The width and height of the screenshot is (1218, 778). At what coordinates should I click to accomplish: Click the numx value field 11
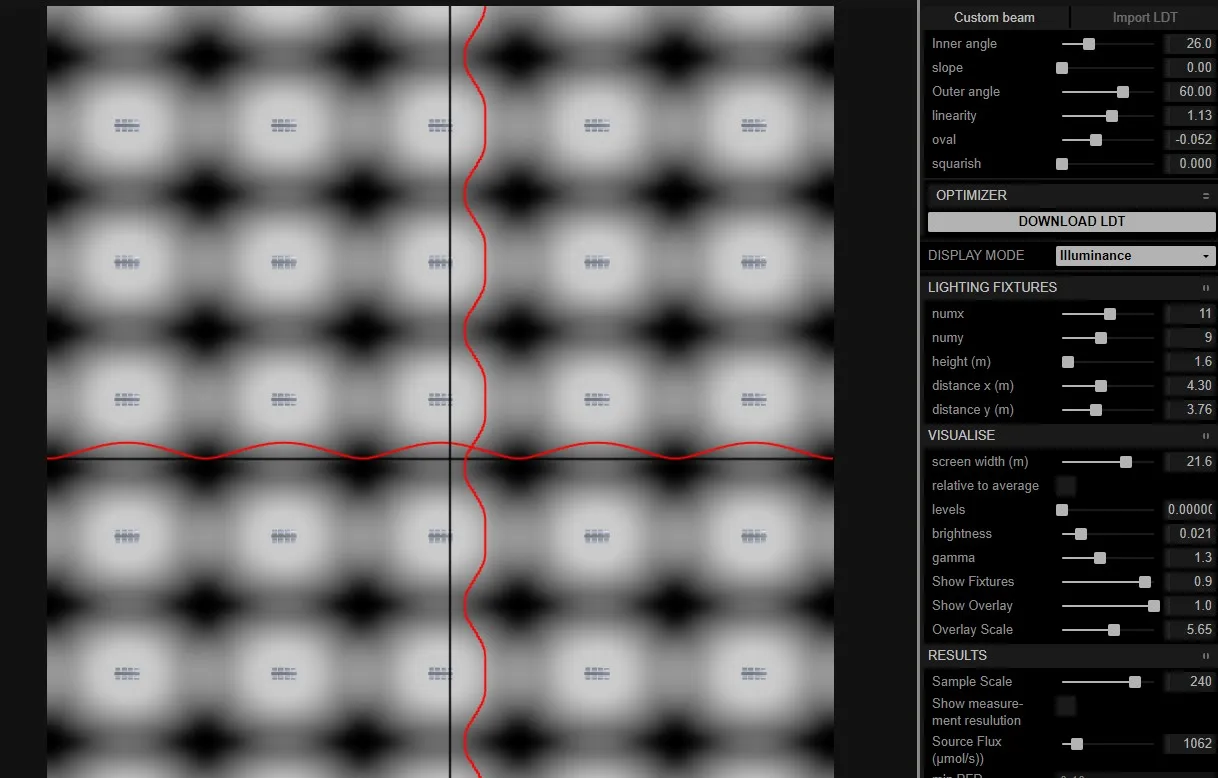click(1190, 314)
